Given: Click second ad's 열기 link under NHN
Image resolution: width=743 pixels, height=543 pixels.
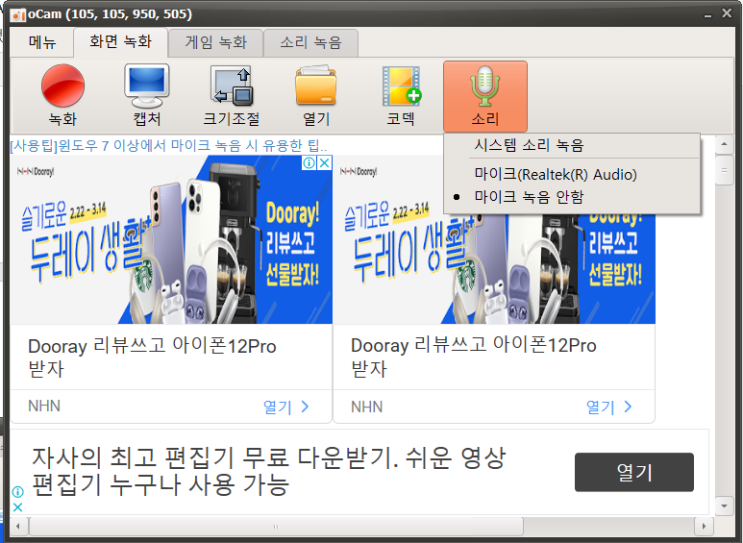Looking at the screenshot, I should pyautogui.click(x=609, y=407).
